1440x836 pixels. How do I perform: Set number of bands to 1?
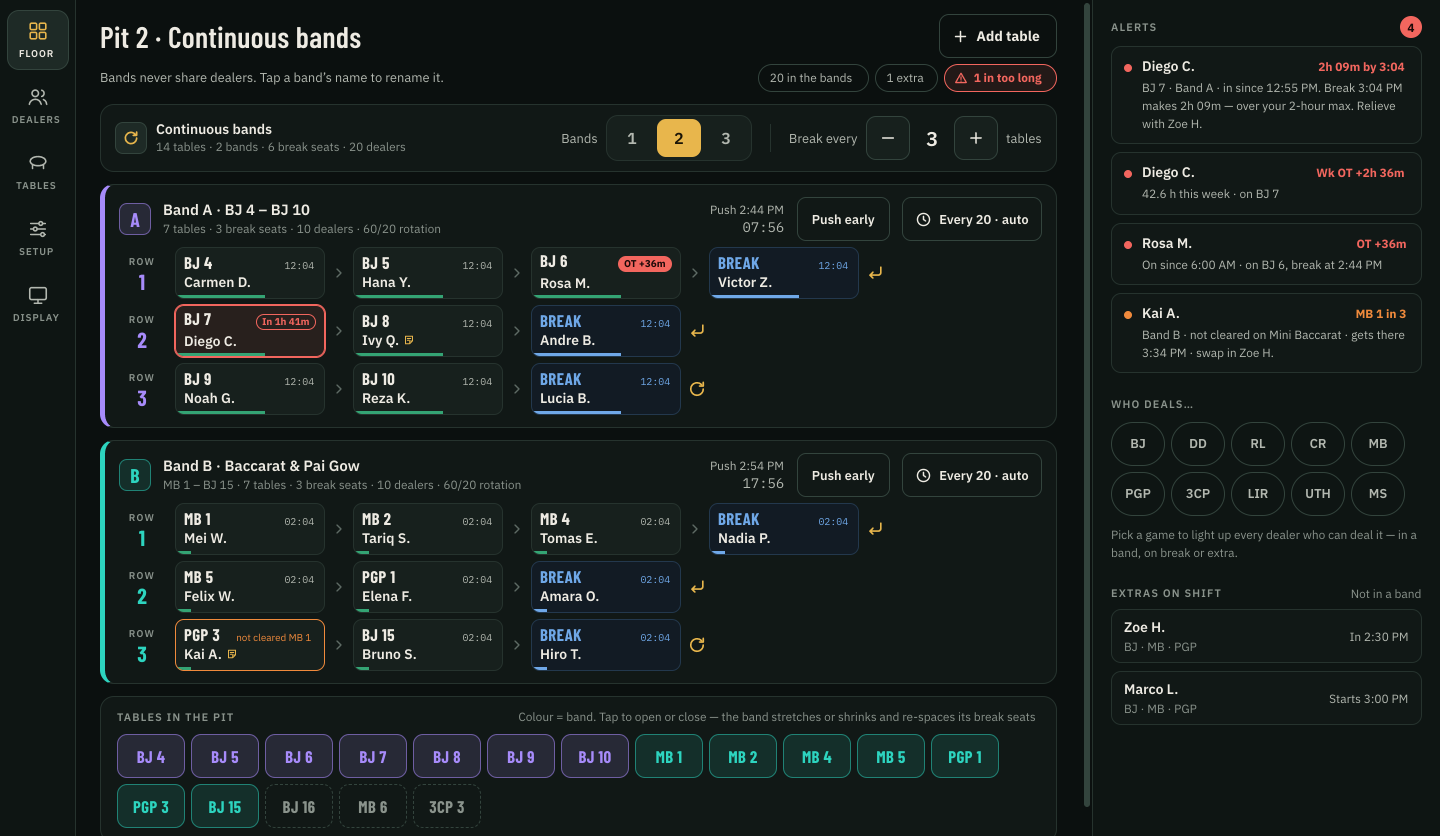click(x=631, y=138)
